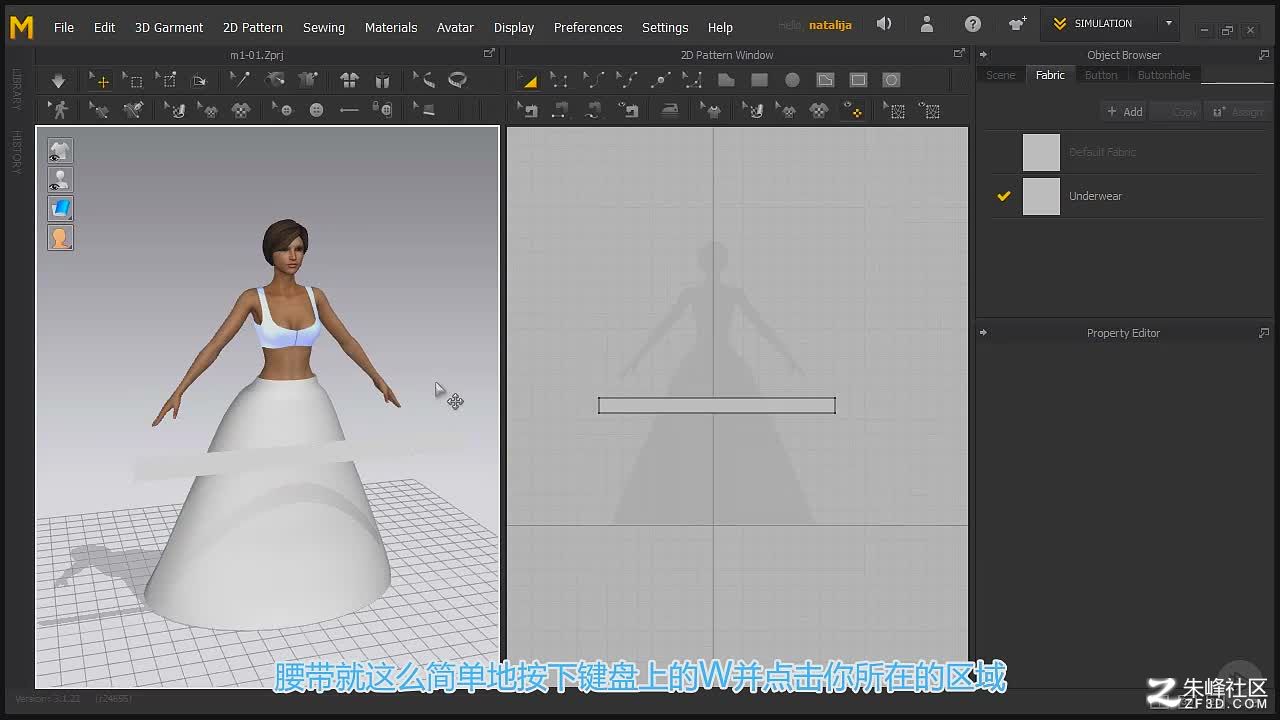Expand the HISTORY side panel
This screenshot has height=720, width=1280.
click(16, 152)
